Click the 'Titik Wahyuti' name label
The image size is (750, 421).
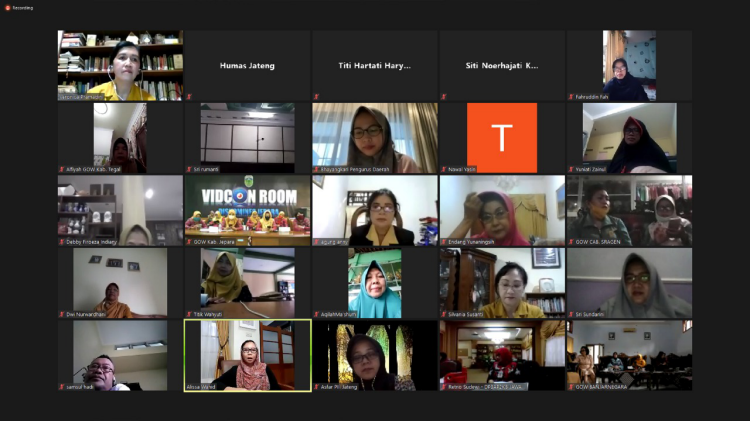[x=208, y=314]
